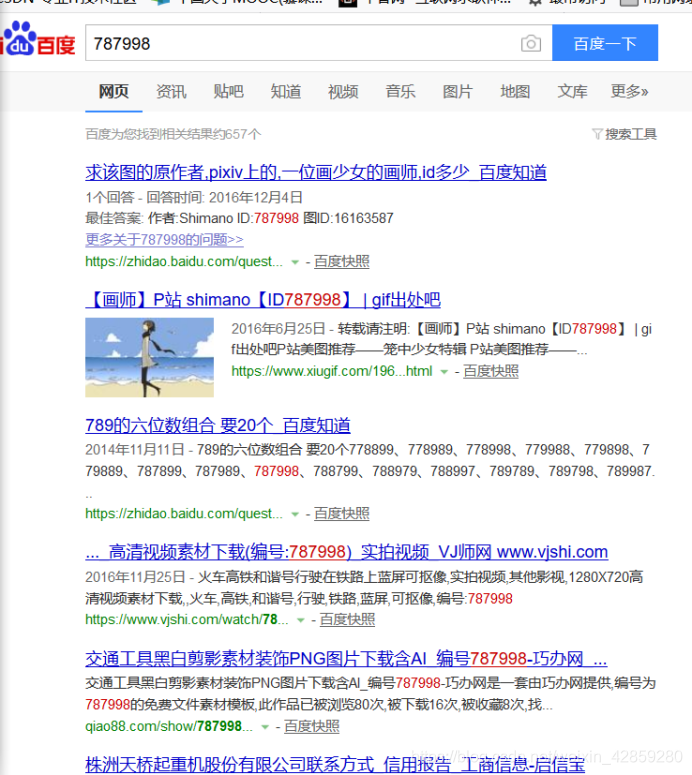Click the 搜索工具 filter icon

pyautogui.click(x=597, y=134)
